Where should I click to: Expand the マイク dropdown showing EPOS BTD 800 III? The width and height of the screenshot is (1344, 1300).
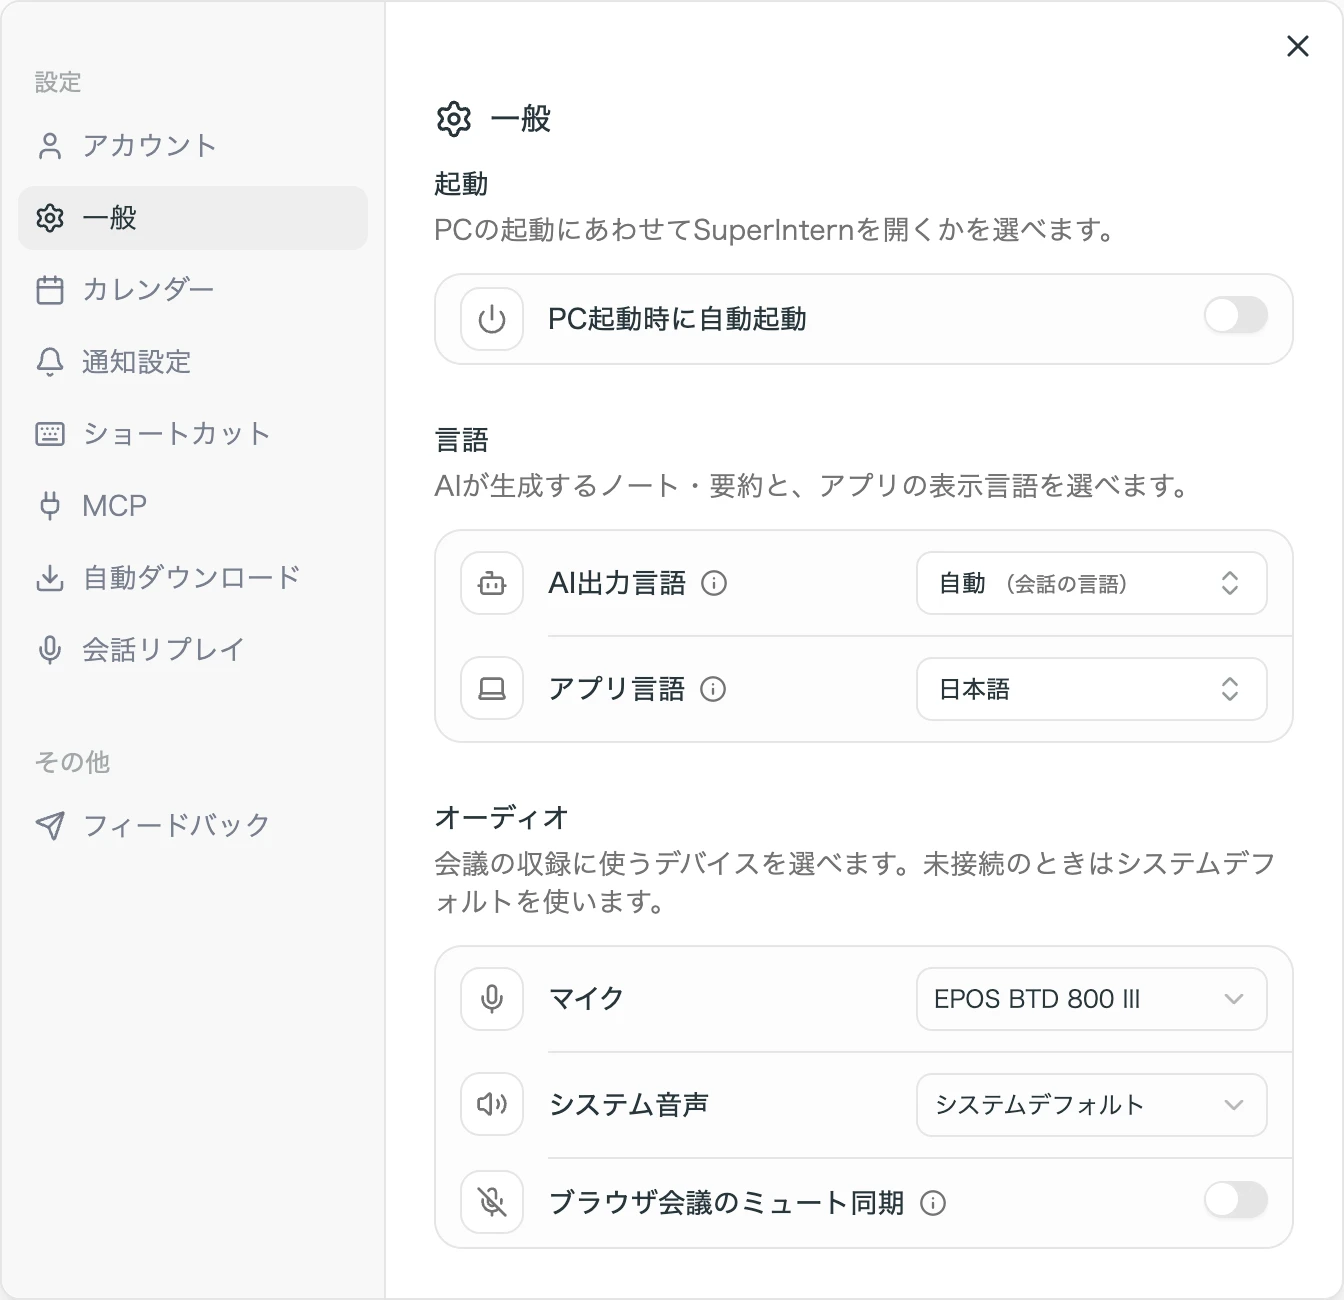pyautogui.click(x=1092, y=999)
